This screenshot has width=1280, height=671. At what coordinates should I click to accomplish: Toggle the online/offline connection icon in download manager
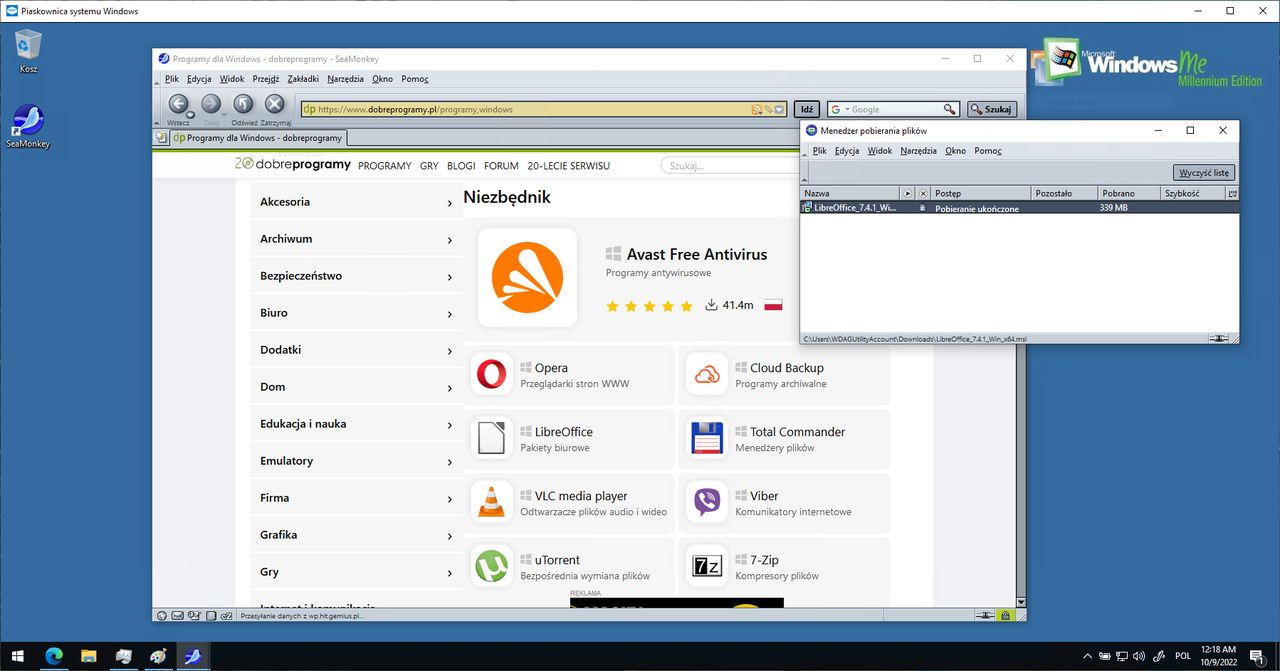[x=1218, y=339]
